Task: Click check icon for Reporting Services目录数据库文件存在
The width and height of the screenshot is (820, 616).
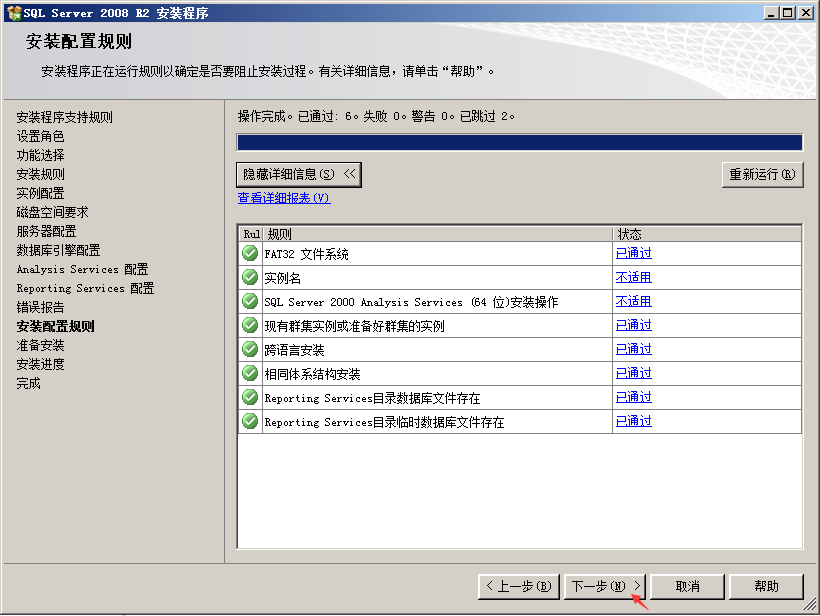Action: point(250,397)
